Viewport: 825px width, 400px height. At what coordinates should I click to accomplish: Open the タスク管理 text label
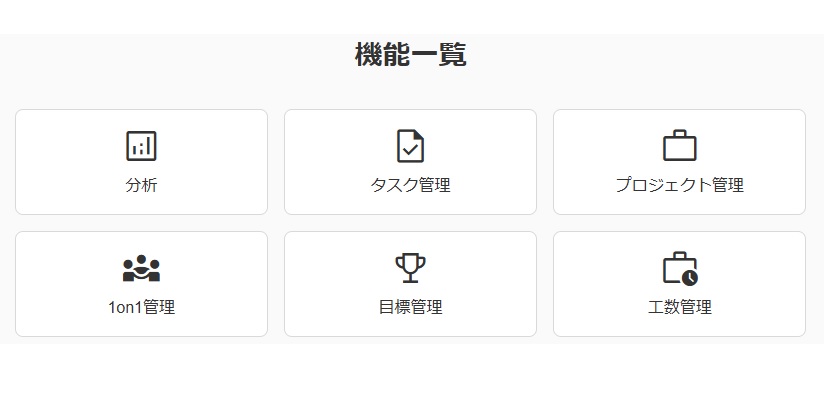click(410, 185)
